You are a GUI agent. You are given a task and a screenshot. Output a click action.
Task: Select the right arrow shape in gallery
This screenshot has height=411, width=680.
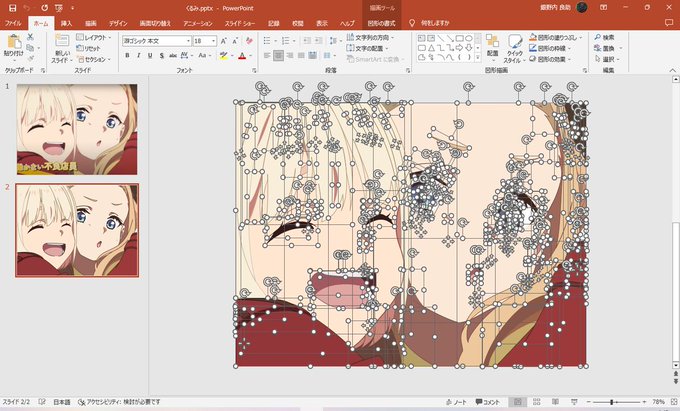(459, 48)
